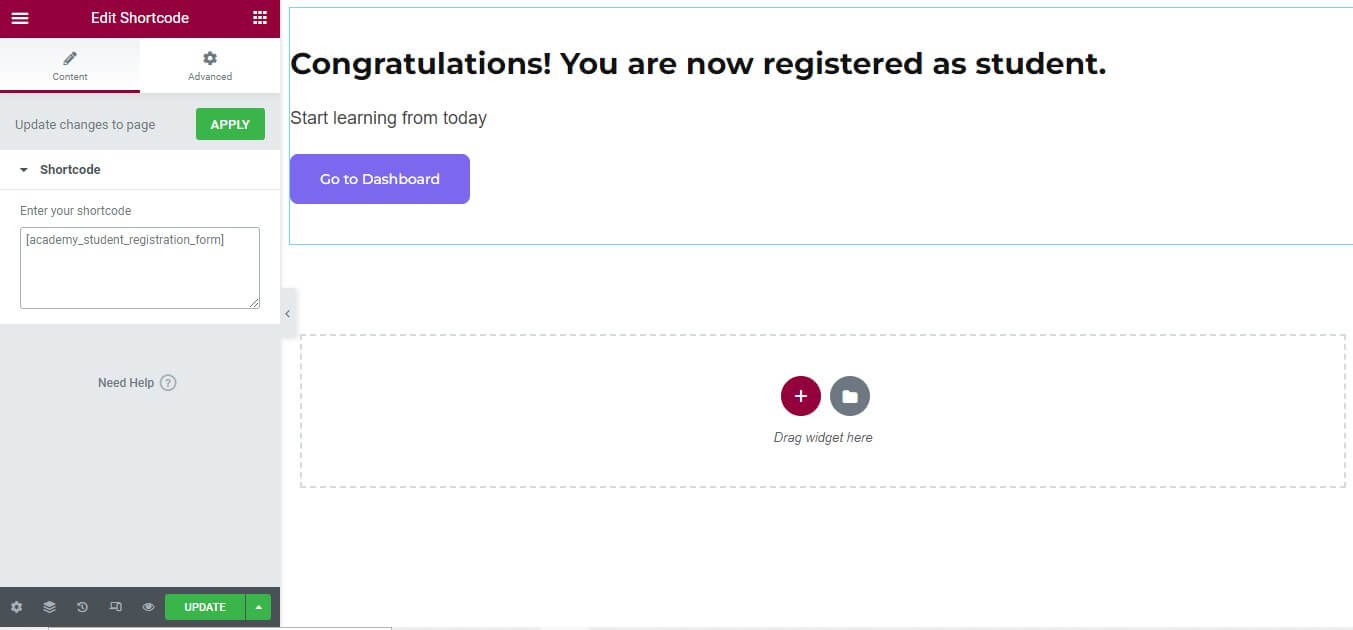Switch to Responsive Mode
The width and height of the screenshot is (1353, 630).
tap(115, 607)
